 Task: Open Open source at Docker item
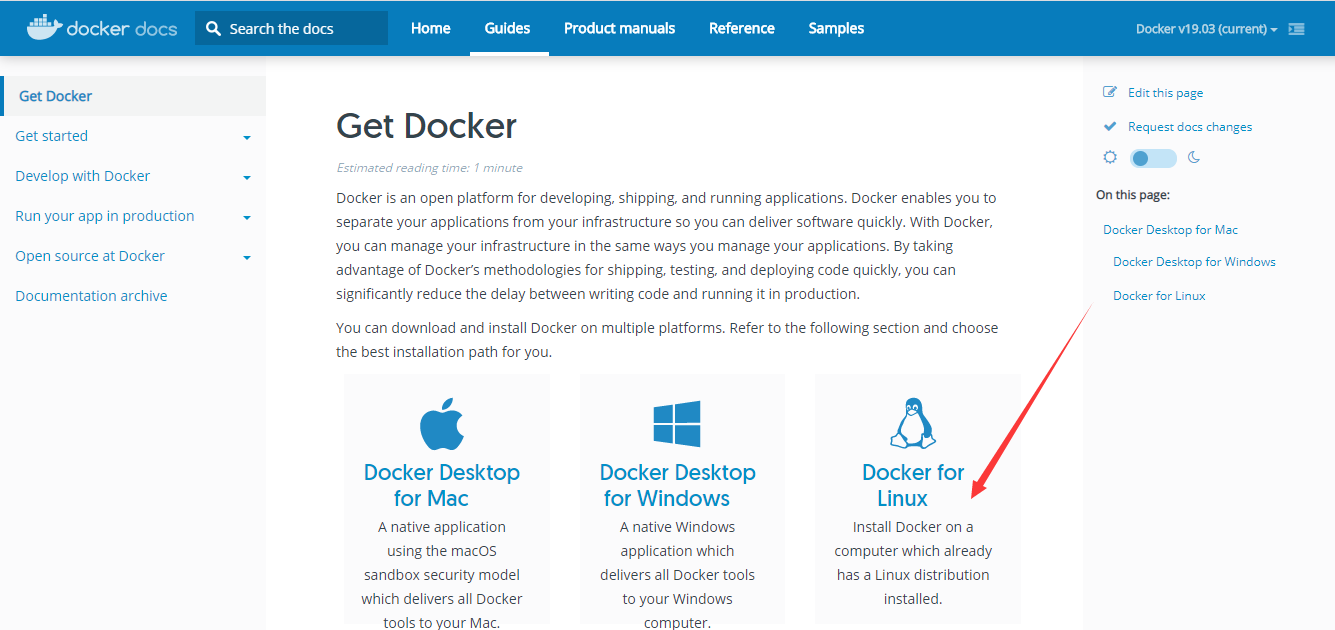[90, 256]
